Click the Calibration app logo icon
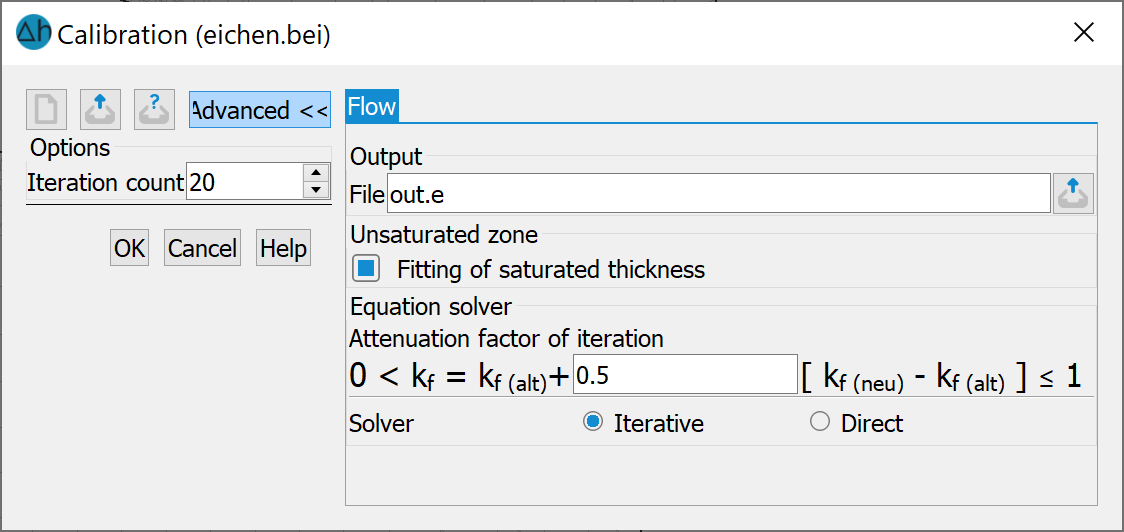Screen dimensions: 1124x532 coord(33,32)
